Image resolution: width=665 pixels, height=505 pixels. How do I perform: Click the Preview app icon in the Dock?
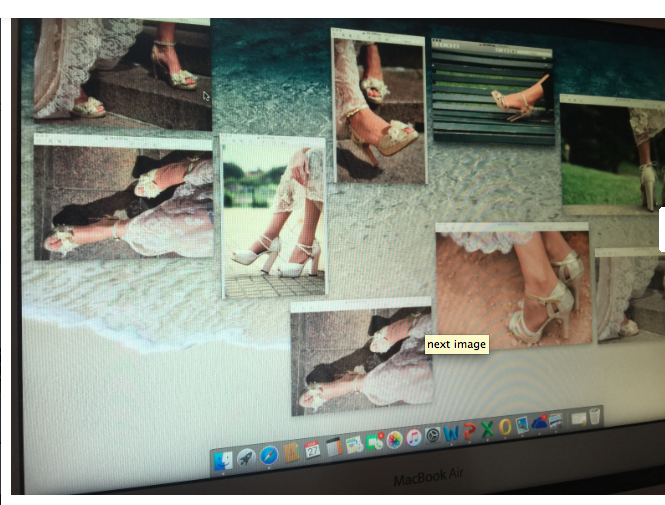point(522,425)
